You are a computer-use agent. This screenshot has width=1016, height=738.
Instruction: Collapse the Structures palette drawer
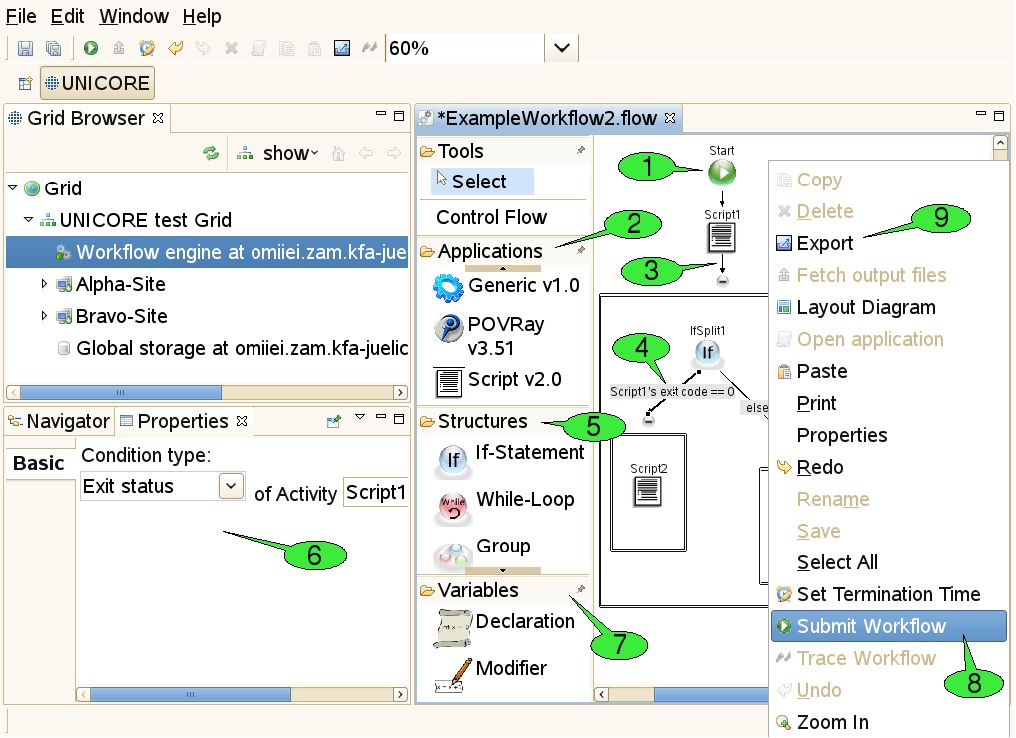[x=482, y=421]
